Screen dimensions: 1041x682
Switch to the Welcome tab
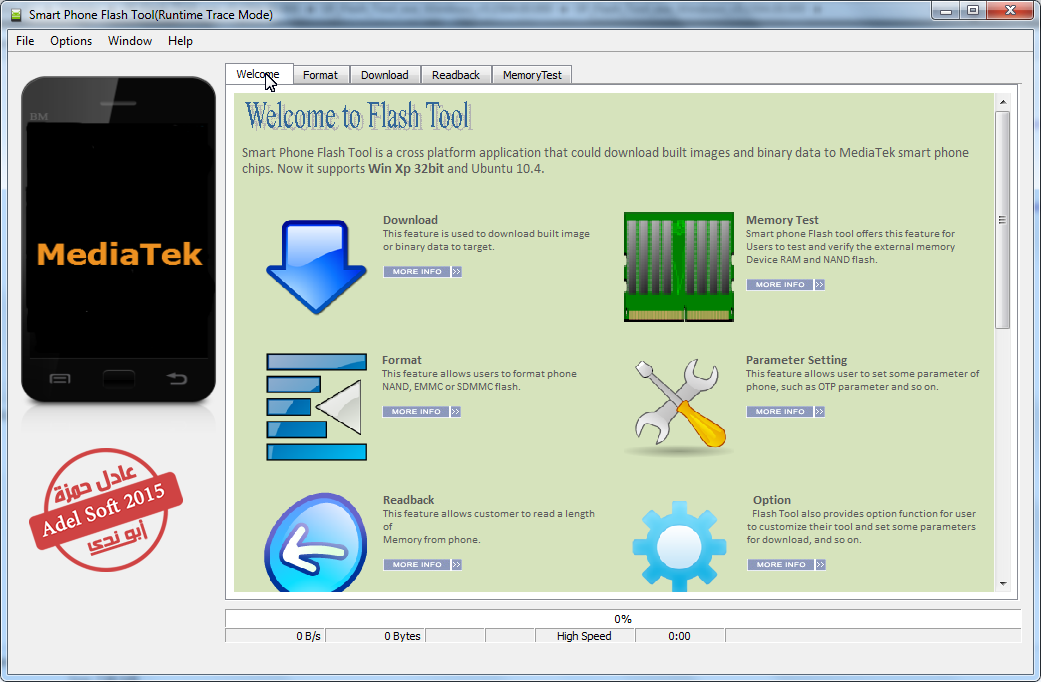pos(258,74)
